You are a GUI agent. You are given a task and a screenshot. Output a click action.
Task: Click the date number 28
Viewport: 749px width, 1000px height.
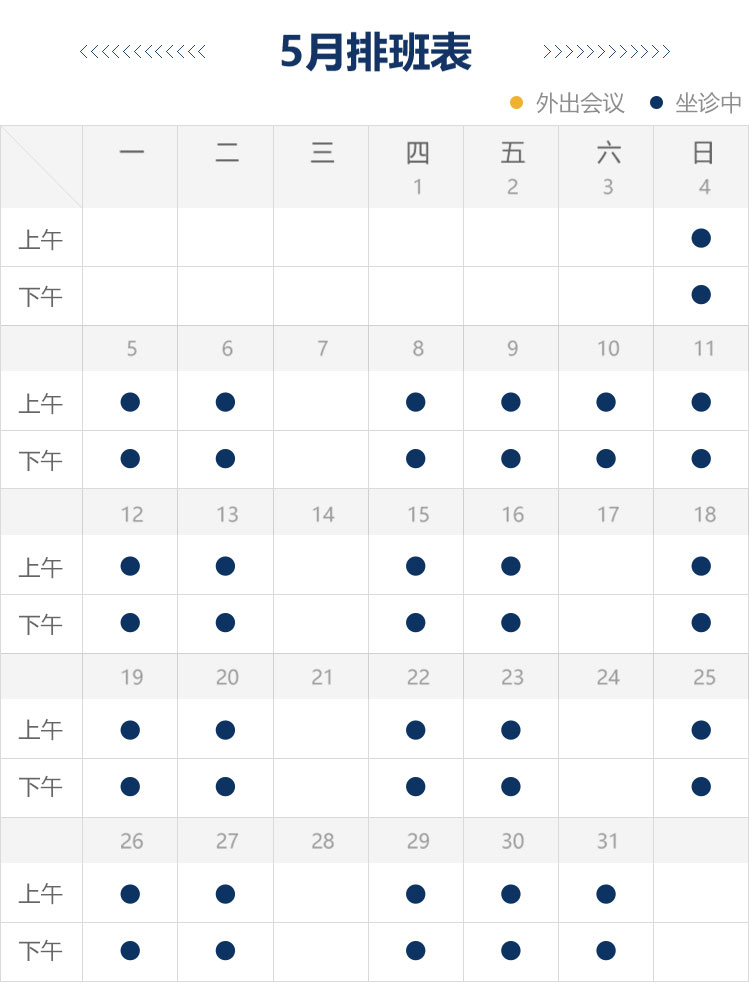[x=322, y=841]
